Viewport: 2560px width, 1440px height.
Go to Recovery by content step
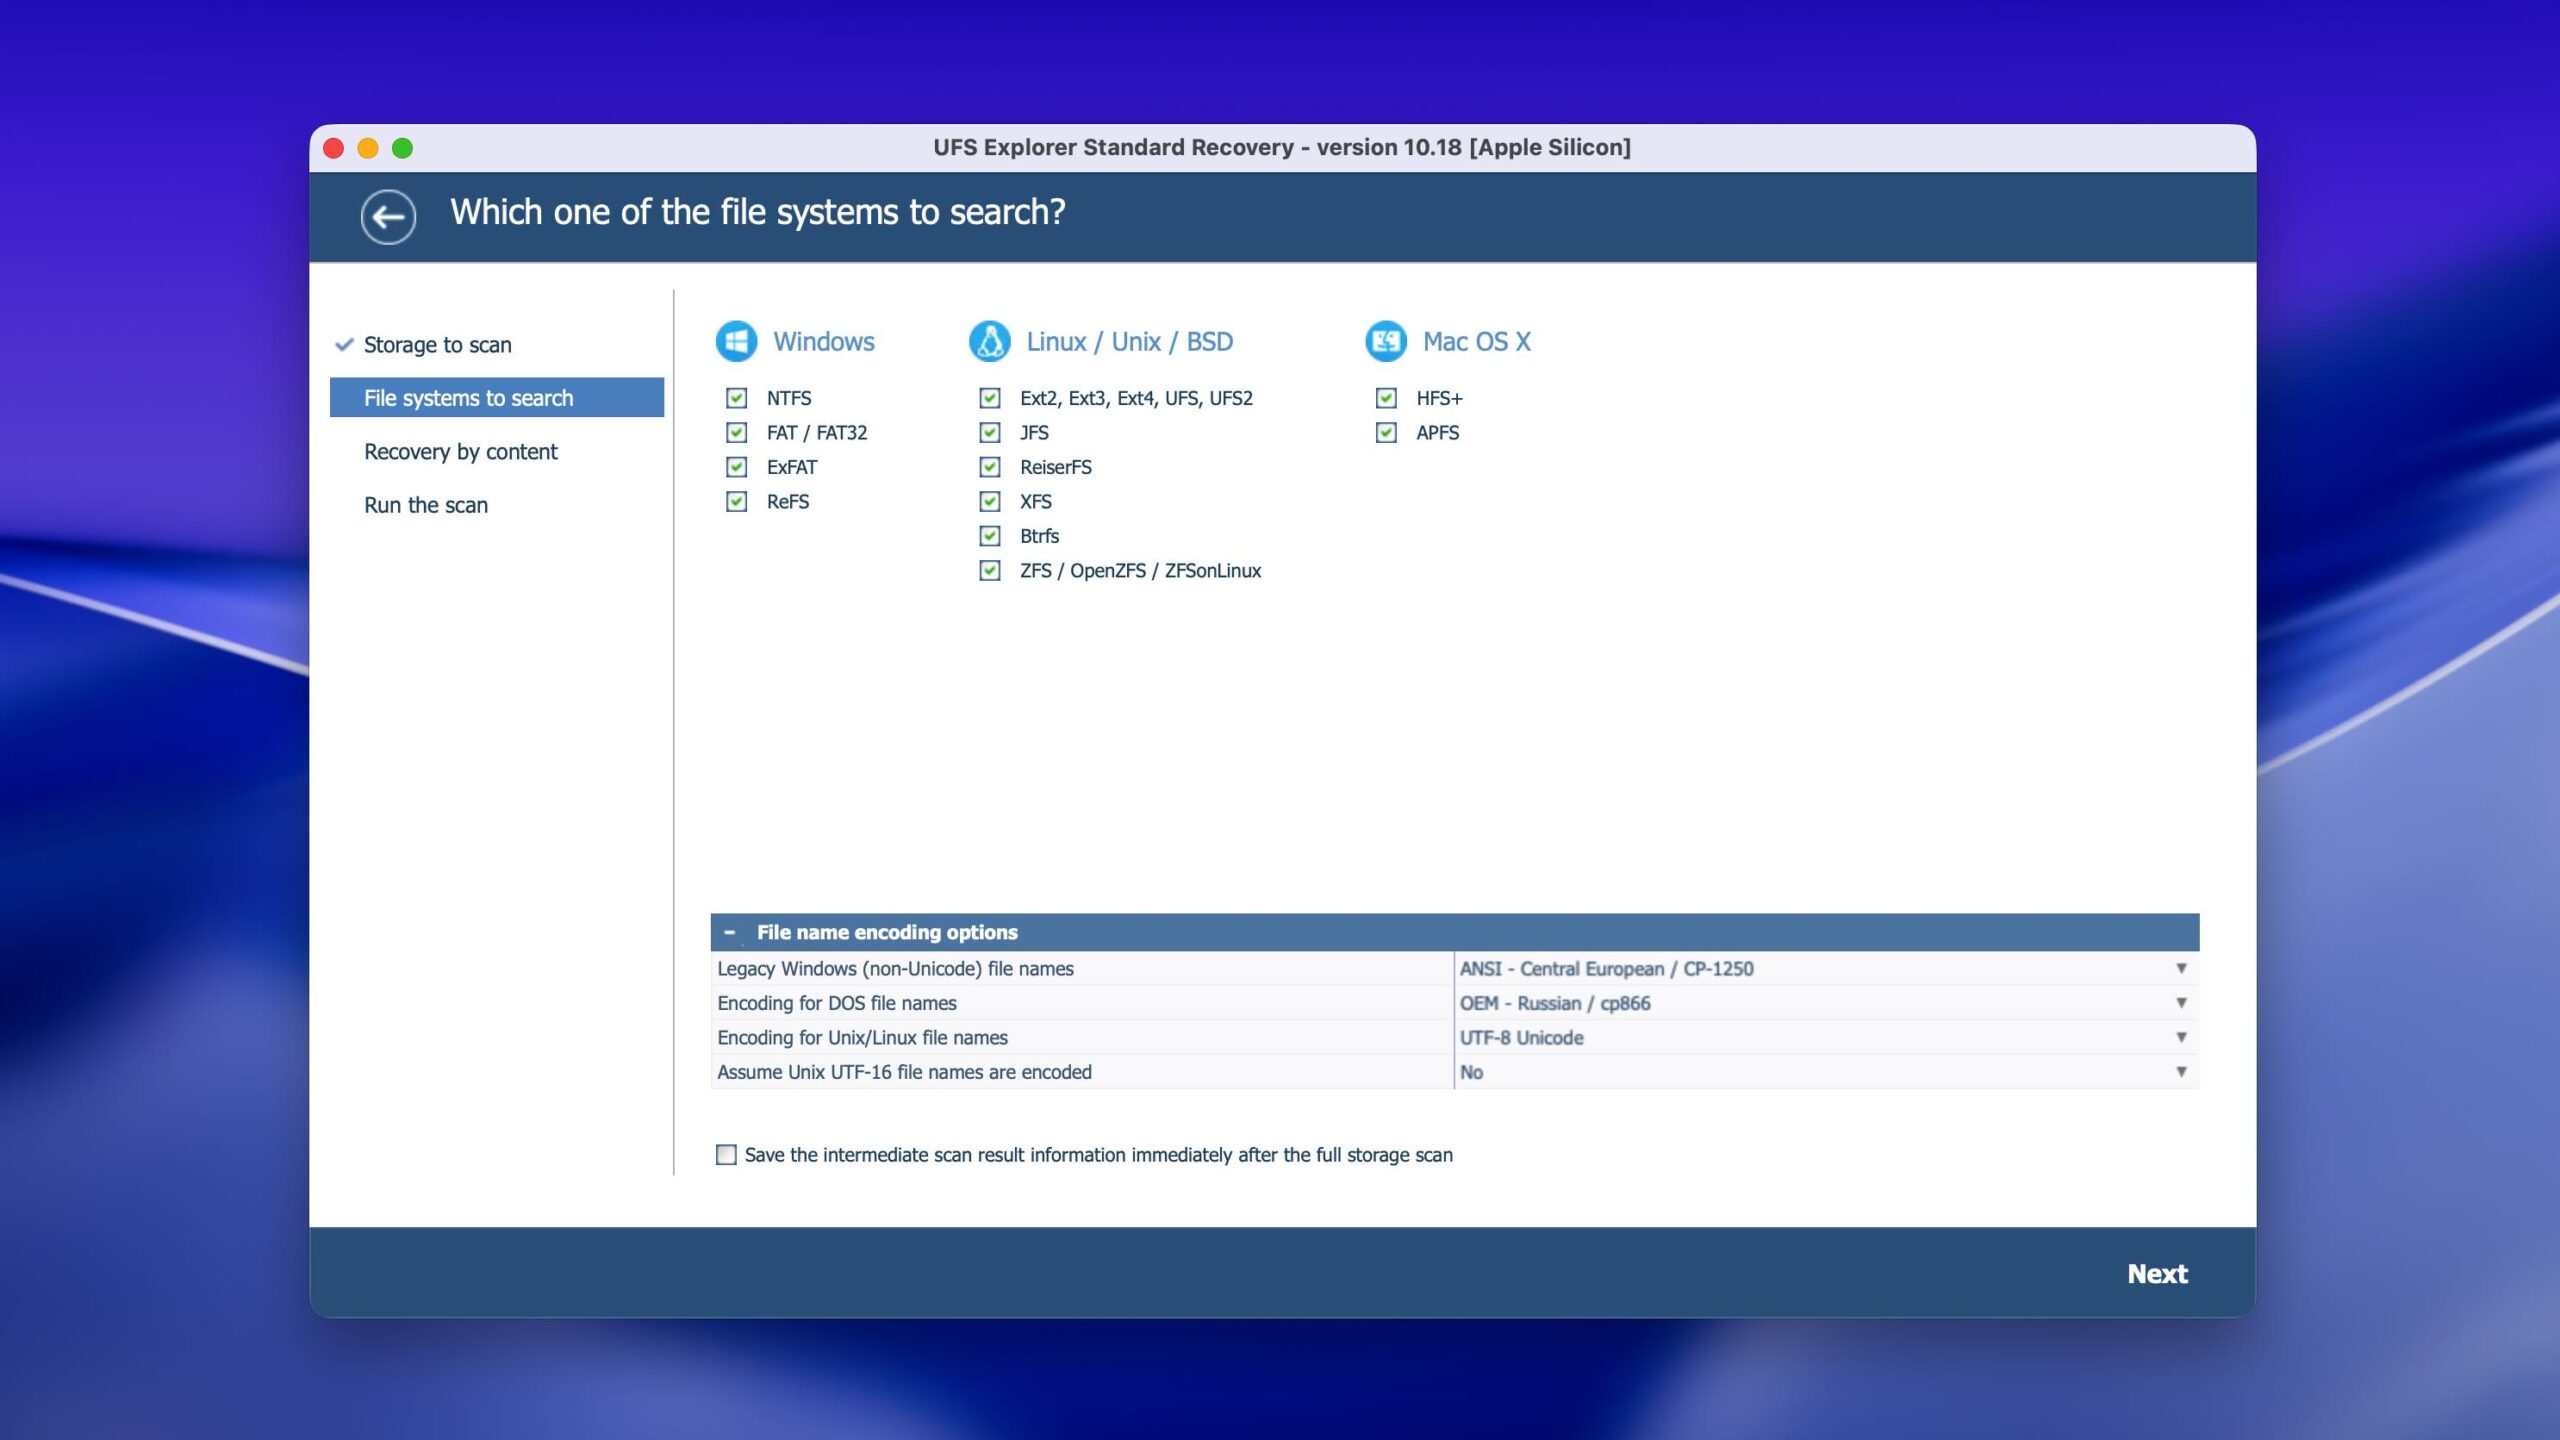pos(460,452)
